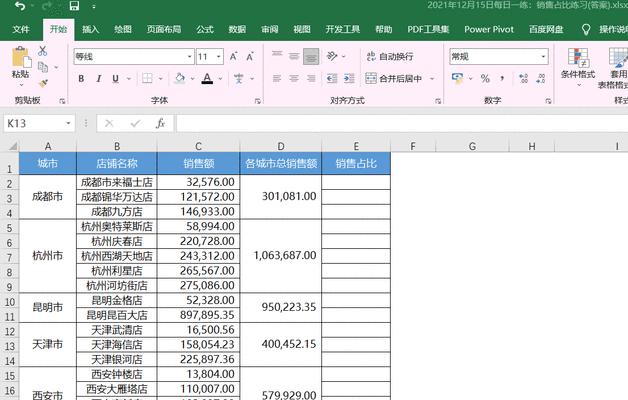Open fill color dropdown arrow

tap(192, 78)
